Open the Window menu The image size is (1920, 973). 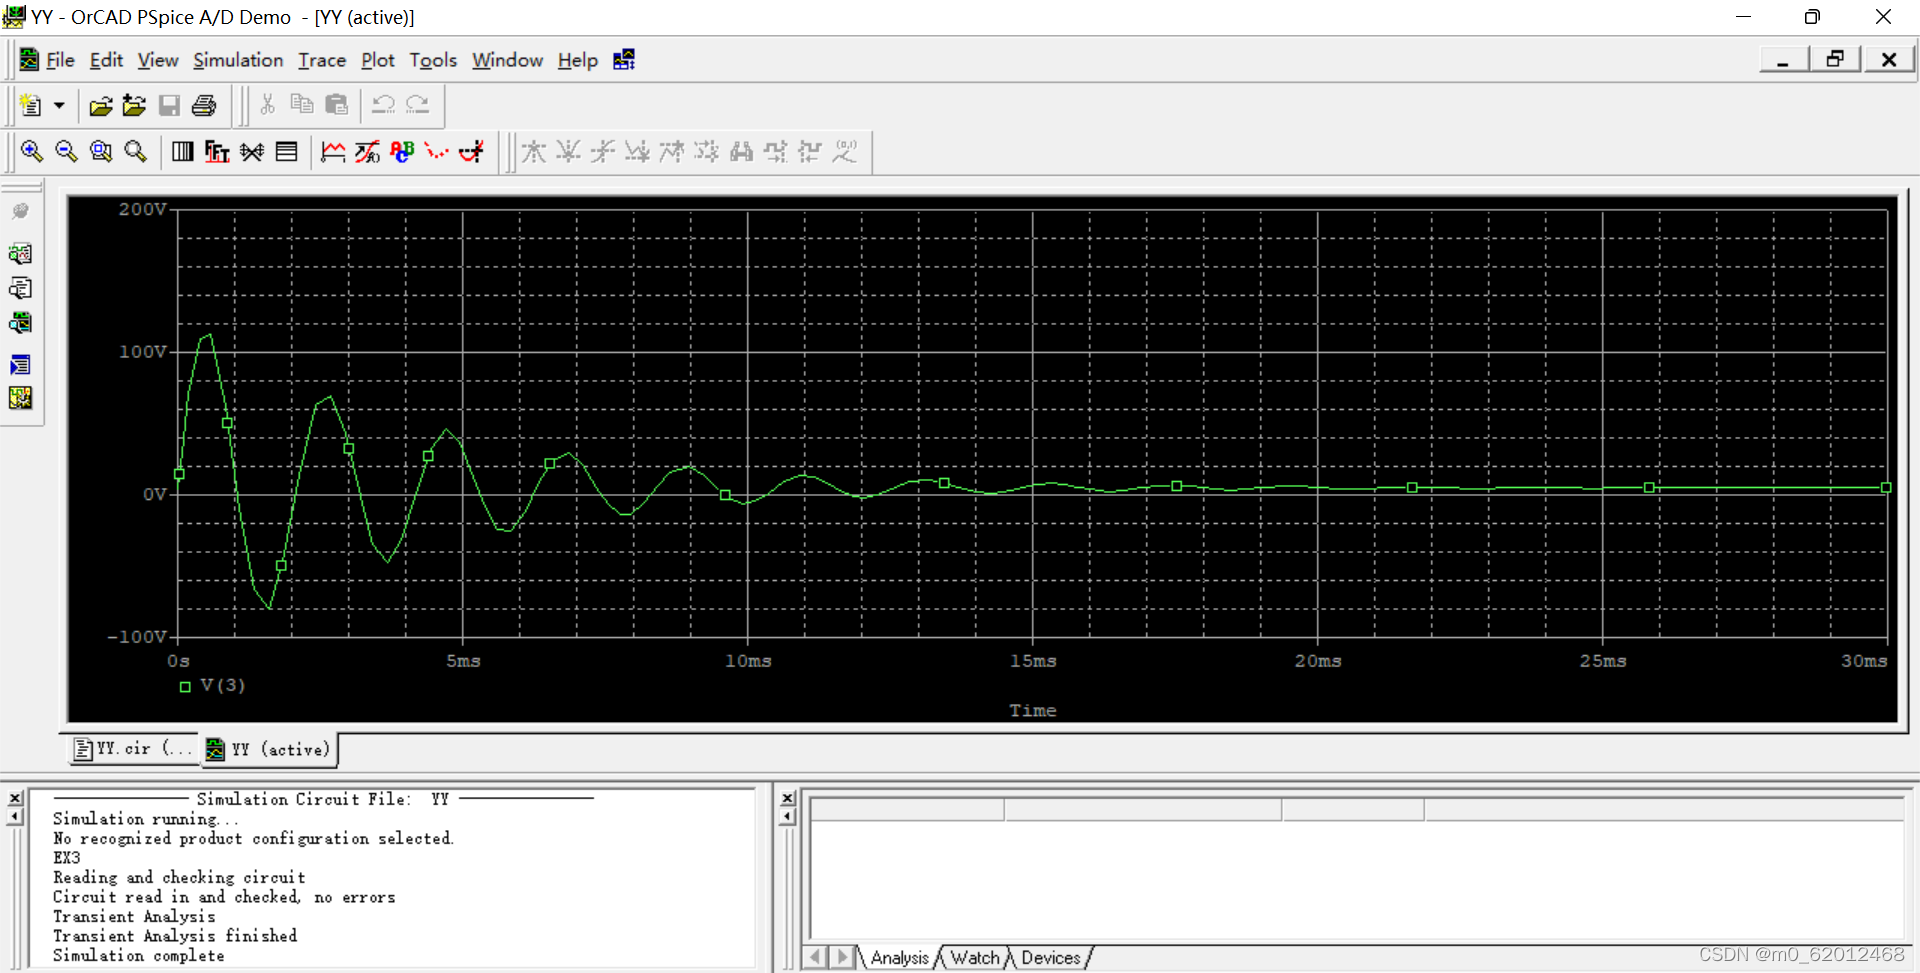507,60
